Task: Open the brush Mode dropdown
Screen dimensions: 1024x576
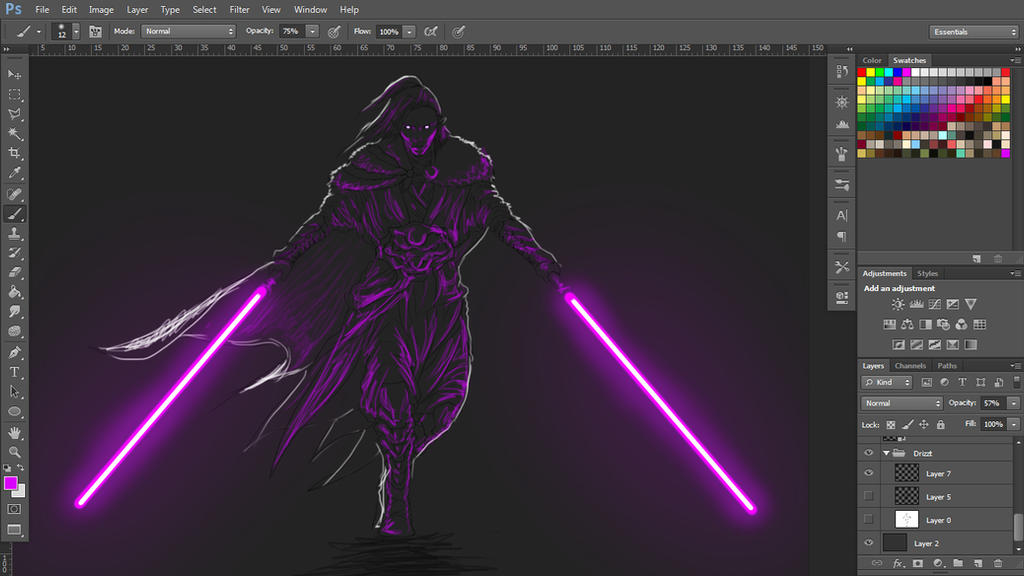Action: click(x=188, y=31)
